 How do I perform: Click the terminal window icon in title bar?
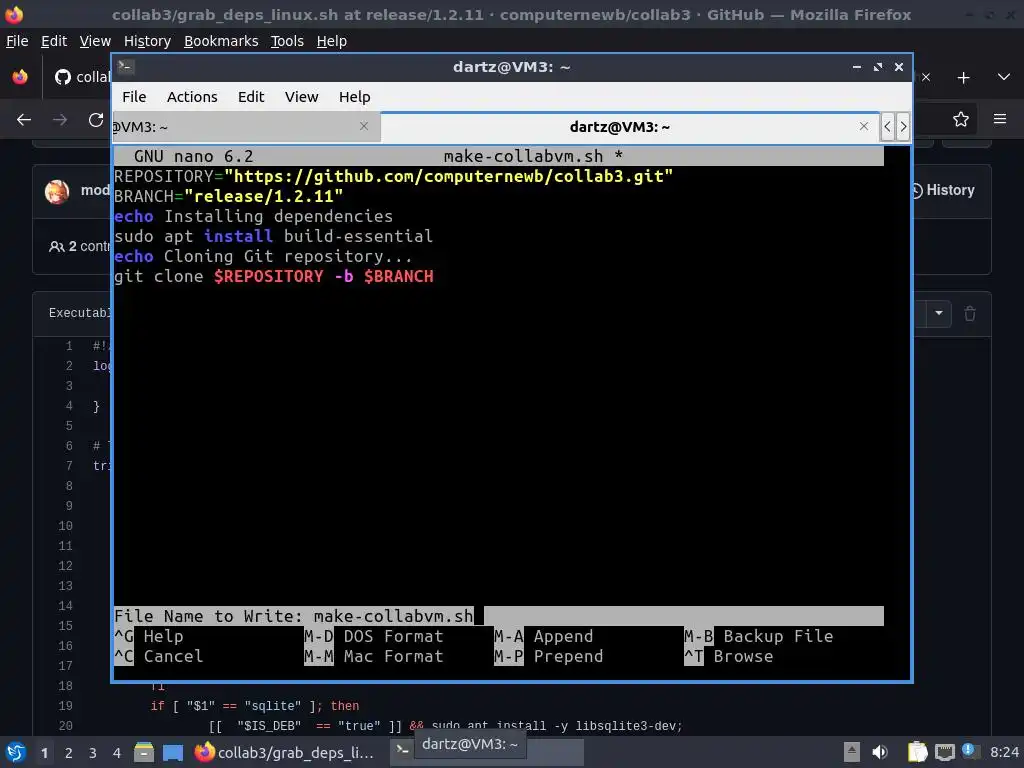125,67
